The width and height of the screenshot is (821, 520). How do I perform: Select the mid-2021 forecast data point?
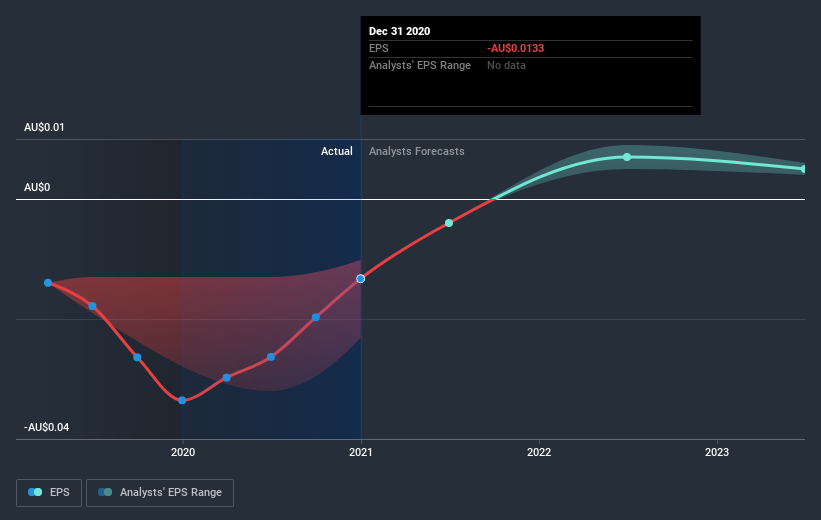(449, 223)
